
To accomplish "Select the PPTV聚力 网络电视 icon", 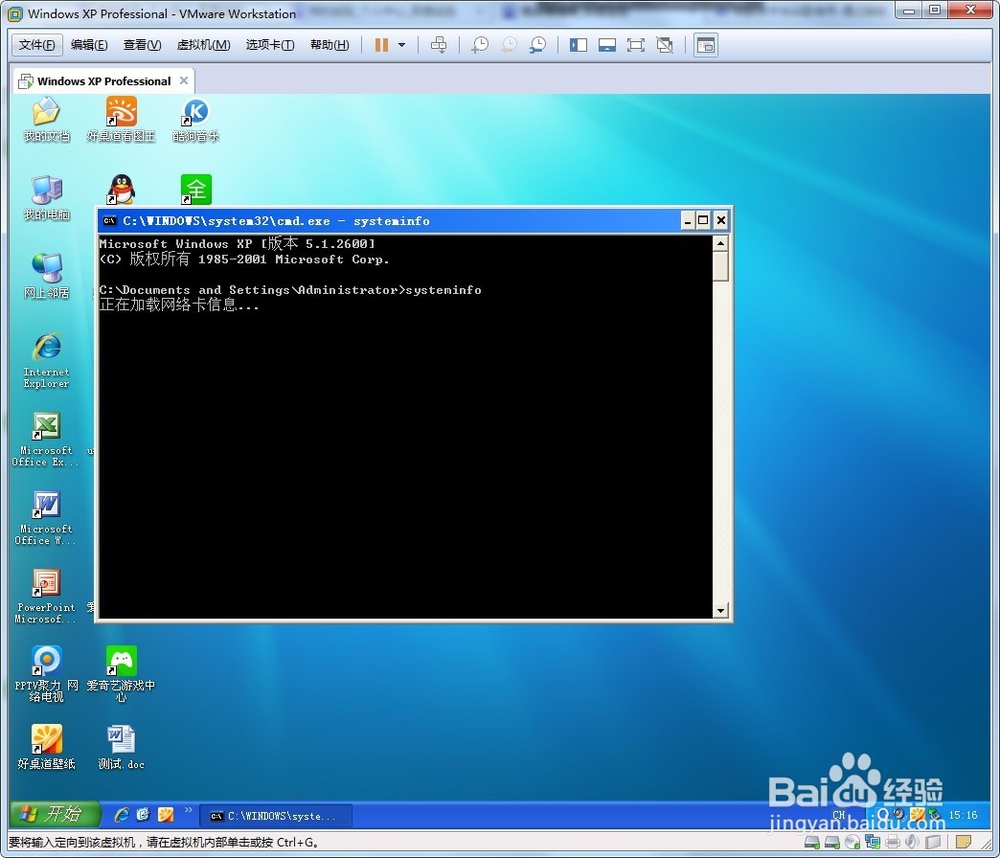I will coord(46,674).
